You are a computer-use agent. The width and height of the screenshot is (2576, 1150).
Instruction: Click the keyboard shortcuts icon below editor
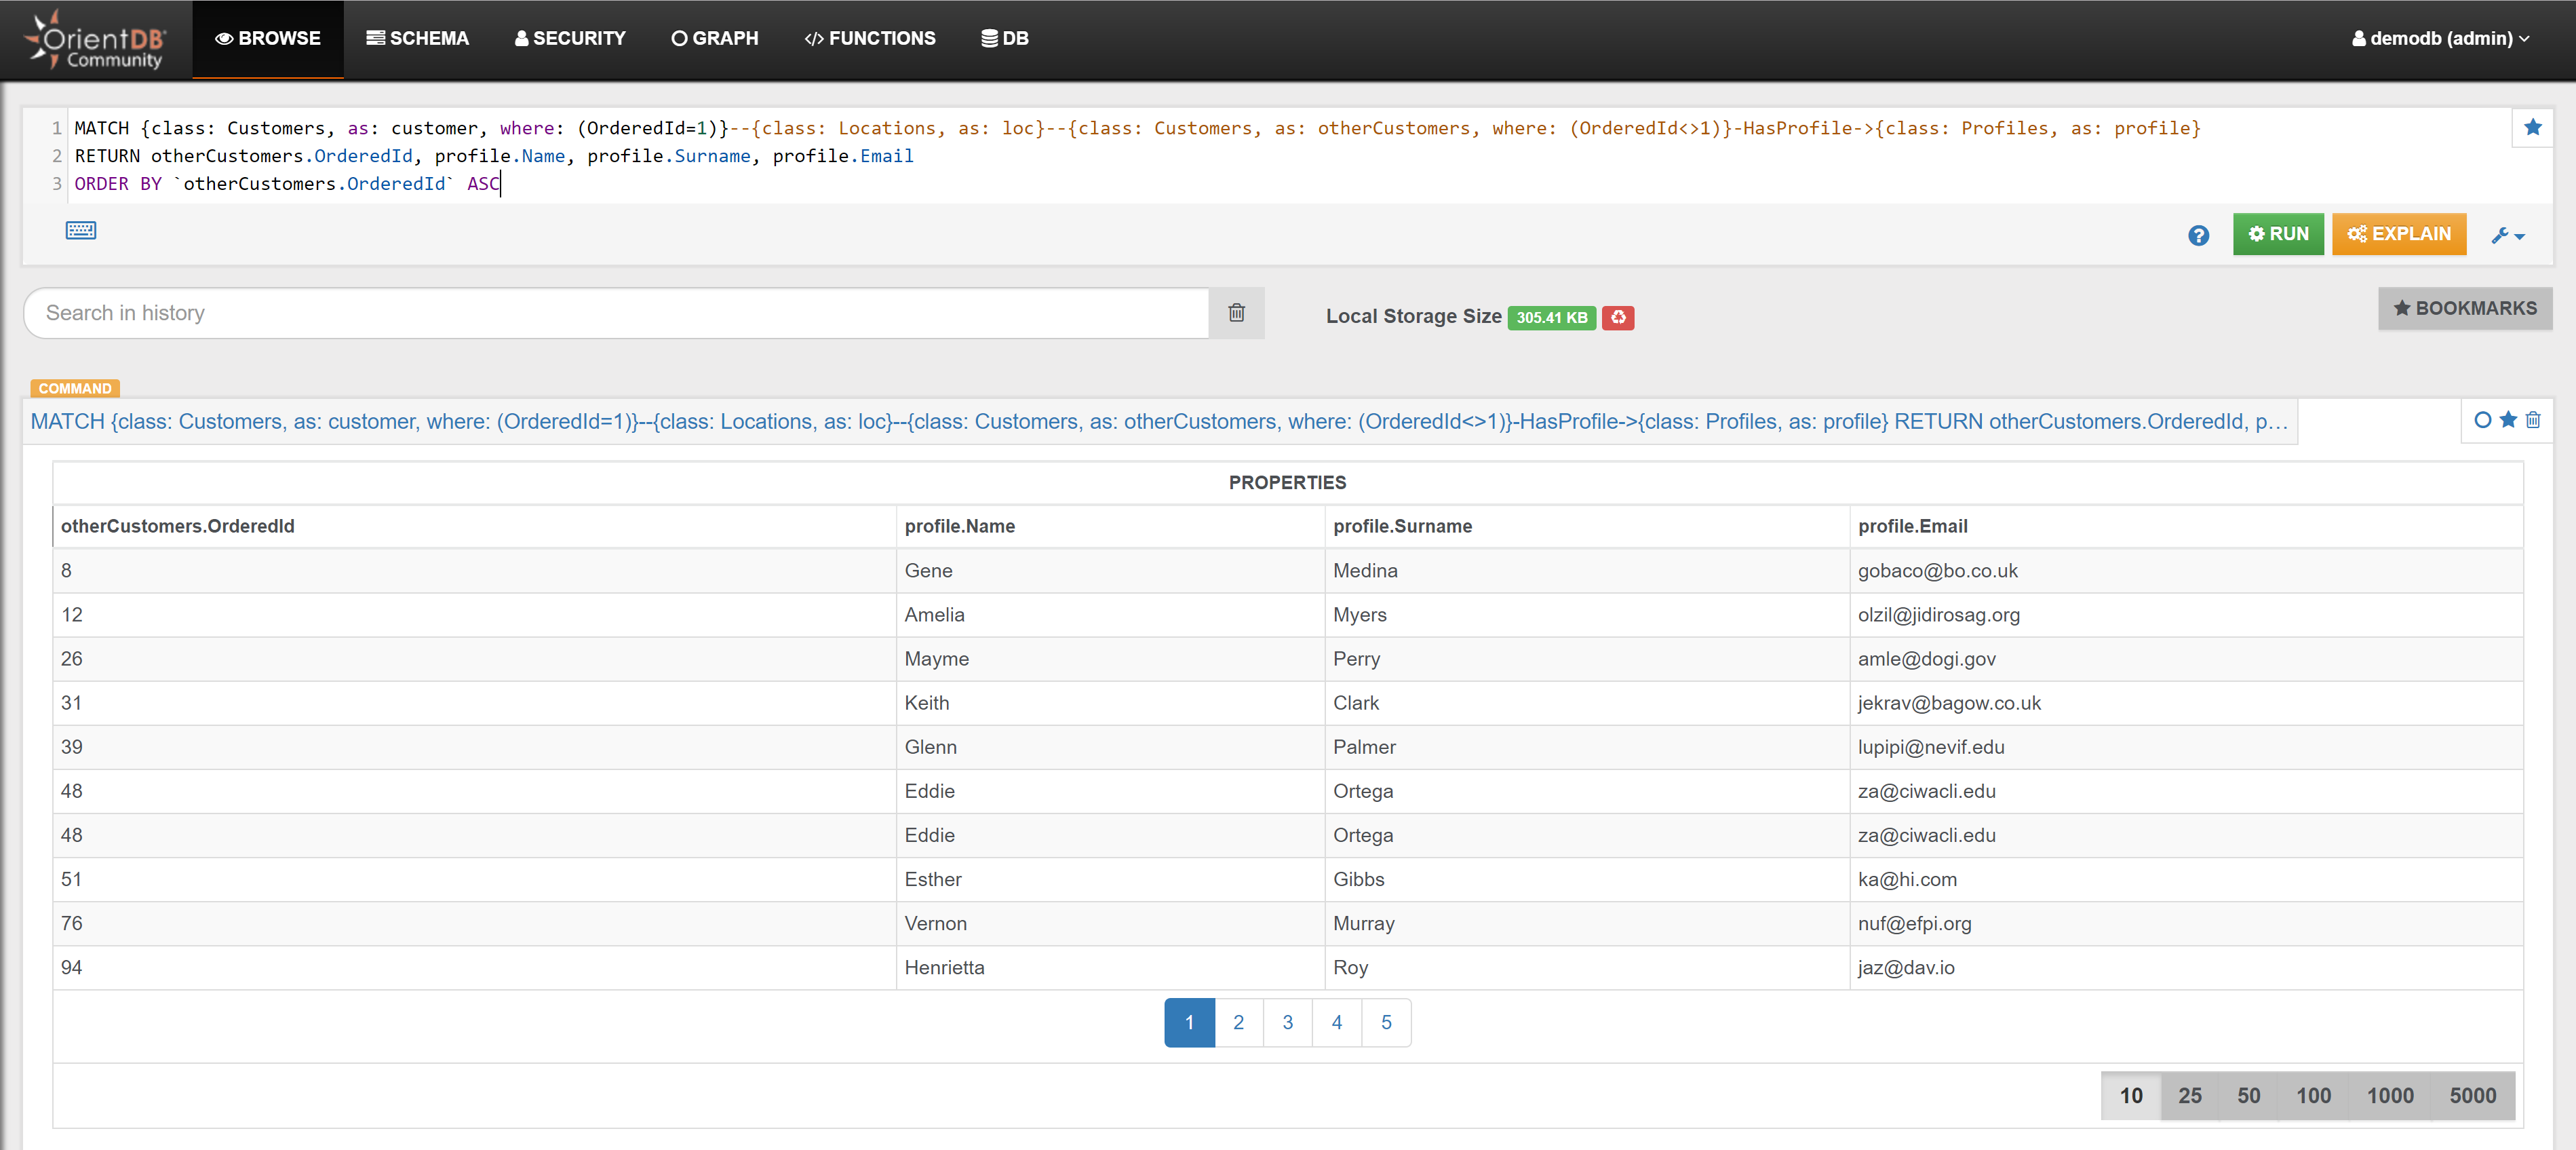[x=81, y=231]
